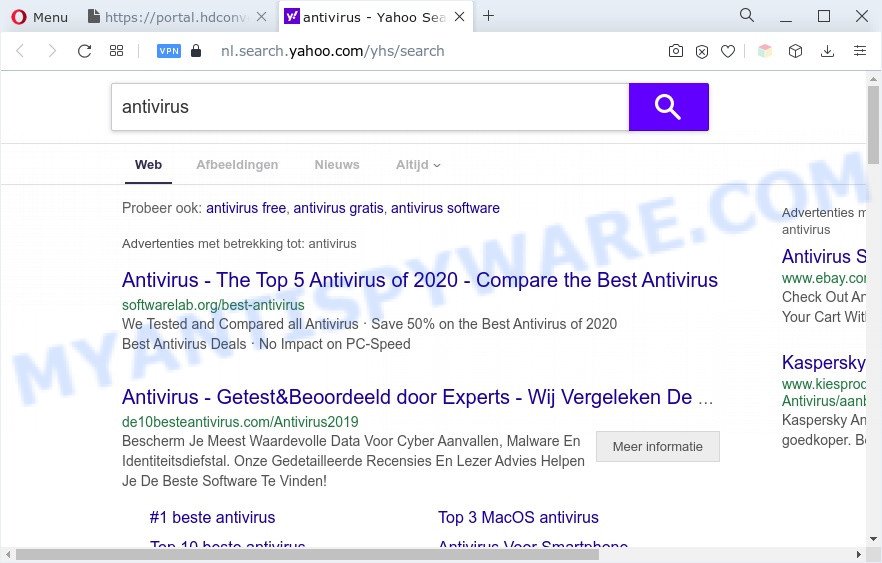Click the scroll right arrow
Viewport: 882px width, 563px height.
click(x=859, y=555)
